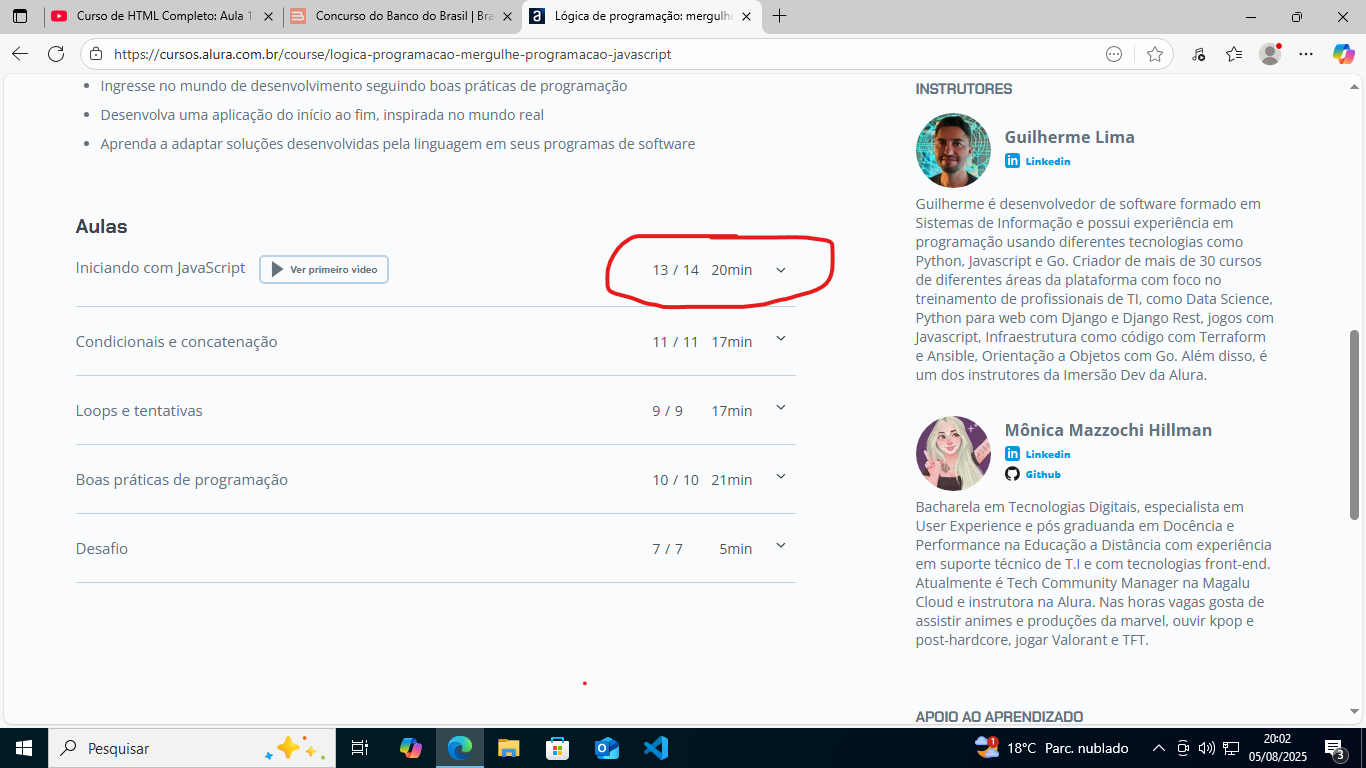Click the address bar ellipsis icon
The width and height of the screenshot is (1366, 768).
tap(1114, 54)
